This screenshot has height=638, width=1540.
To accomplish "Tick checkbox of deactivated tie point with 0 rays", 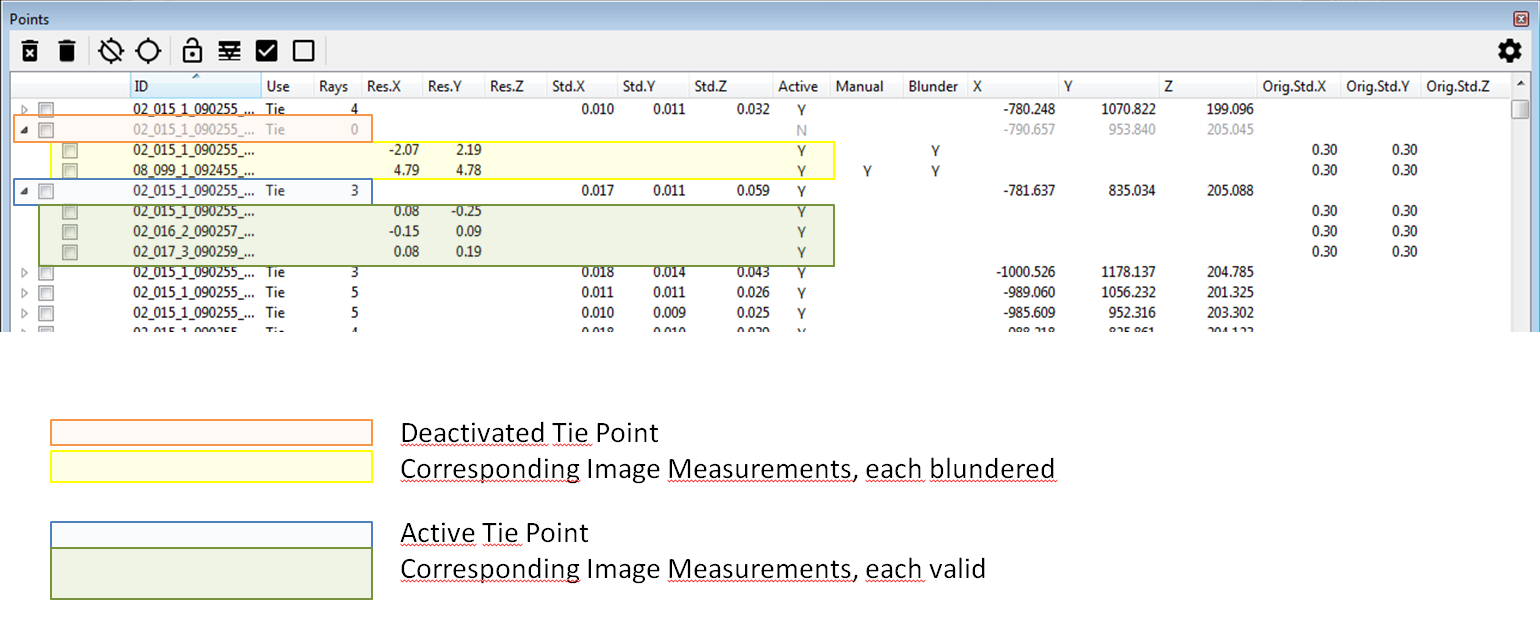I will tap(46, 130).
